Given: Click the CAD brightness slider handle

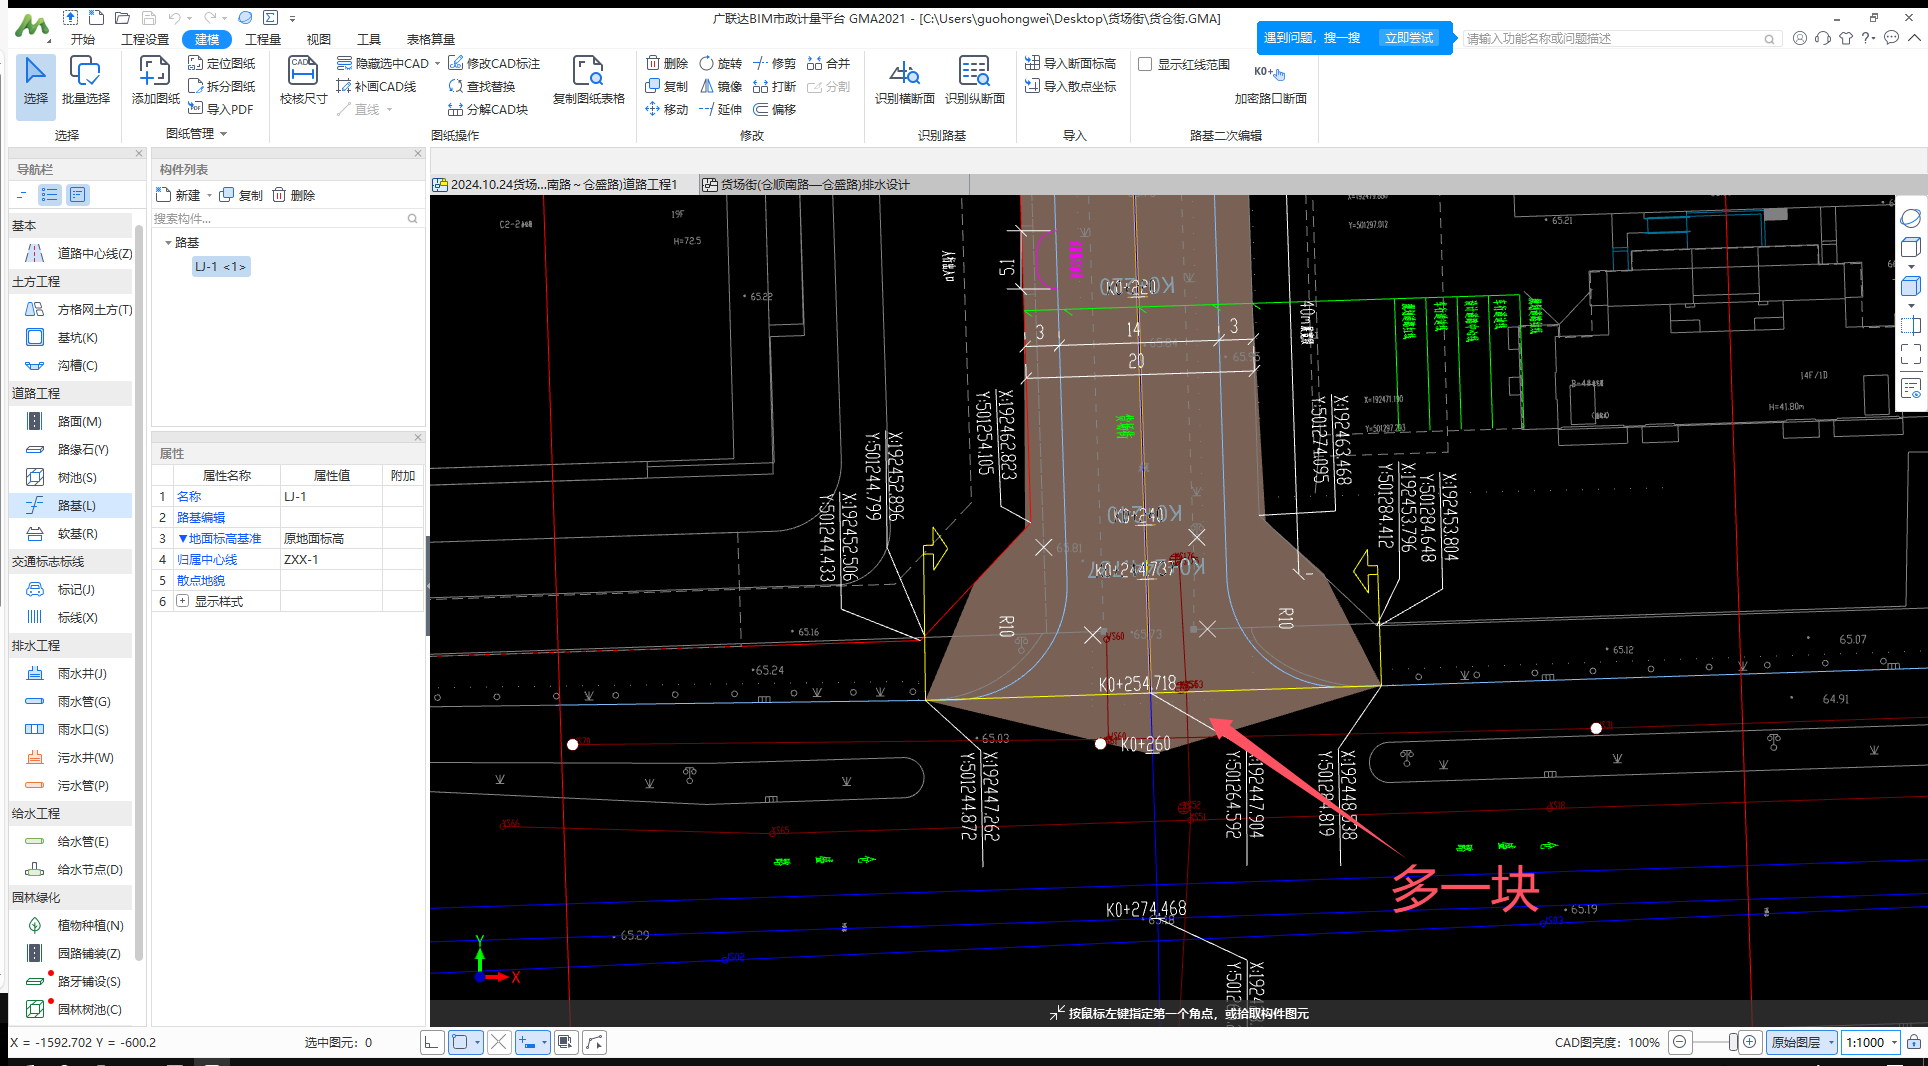Looking at the screenshot, I should click(1733, 1042).
